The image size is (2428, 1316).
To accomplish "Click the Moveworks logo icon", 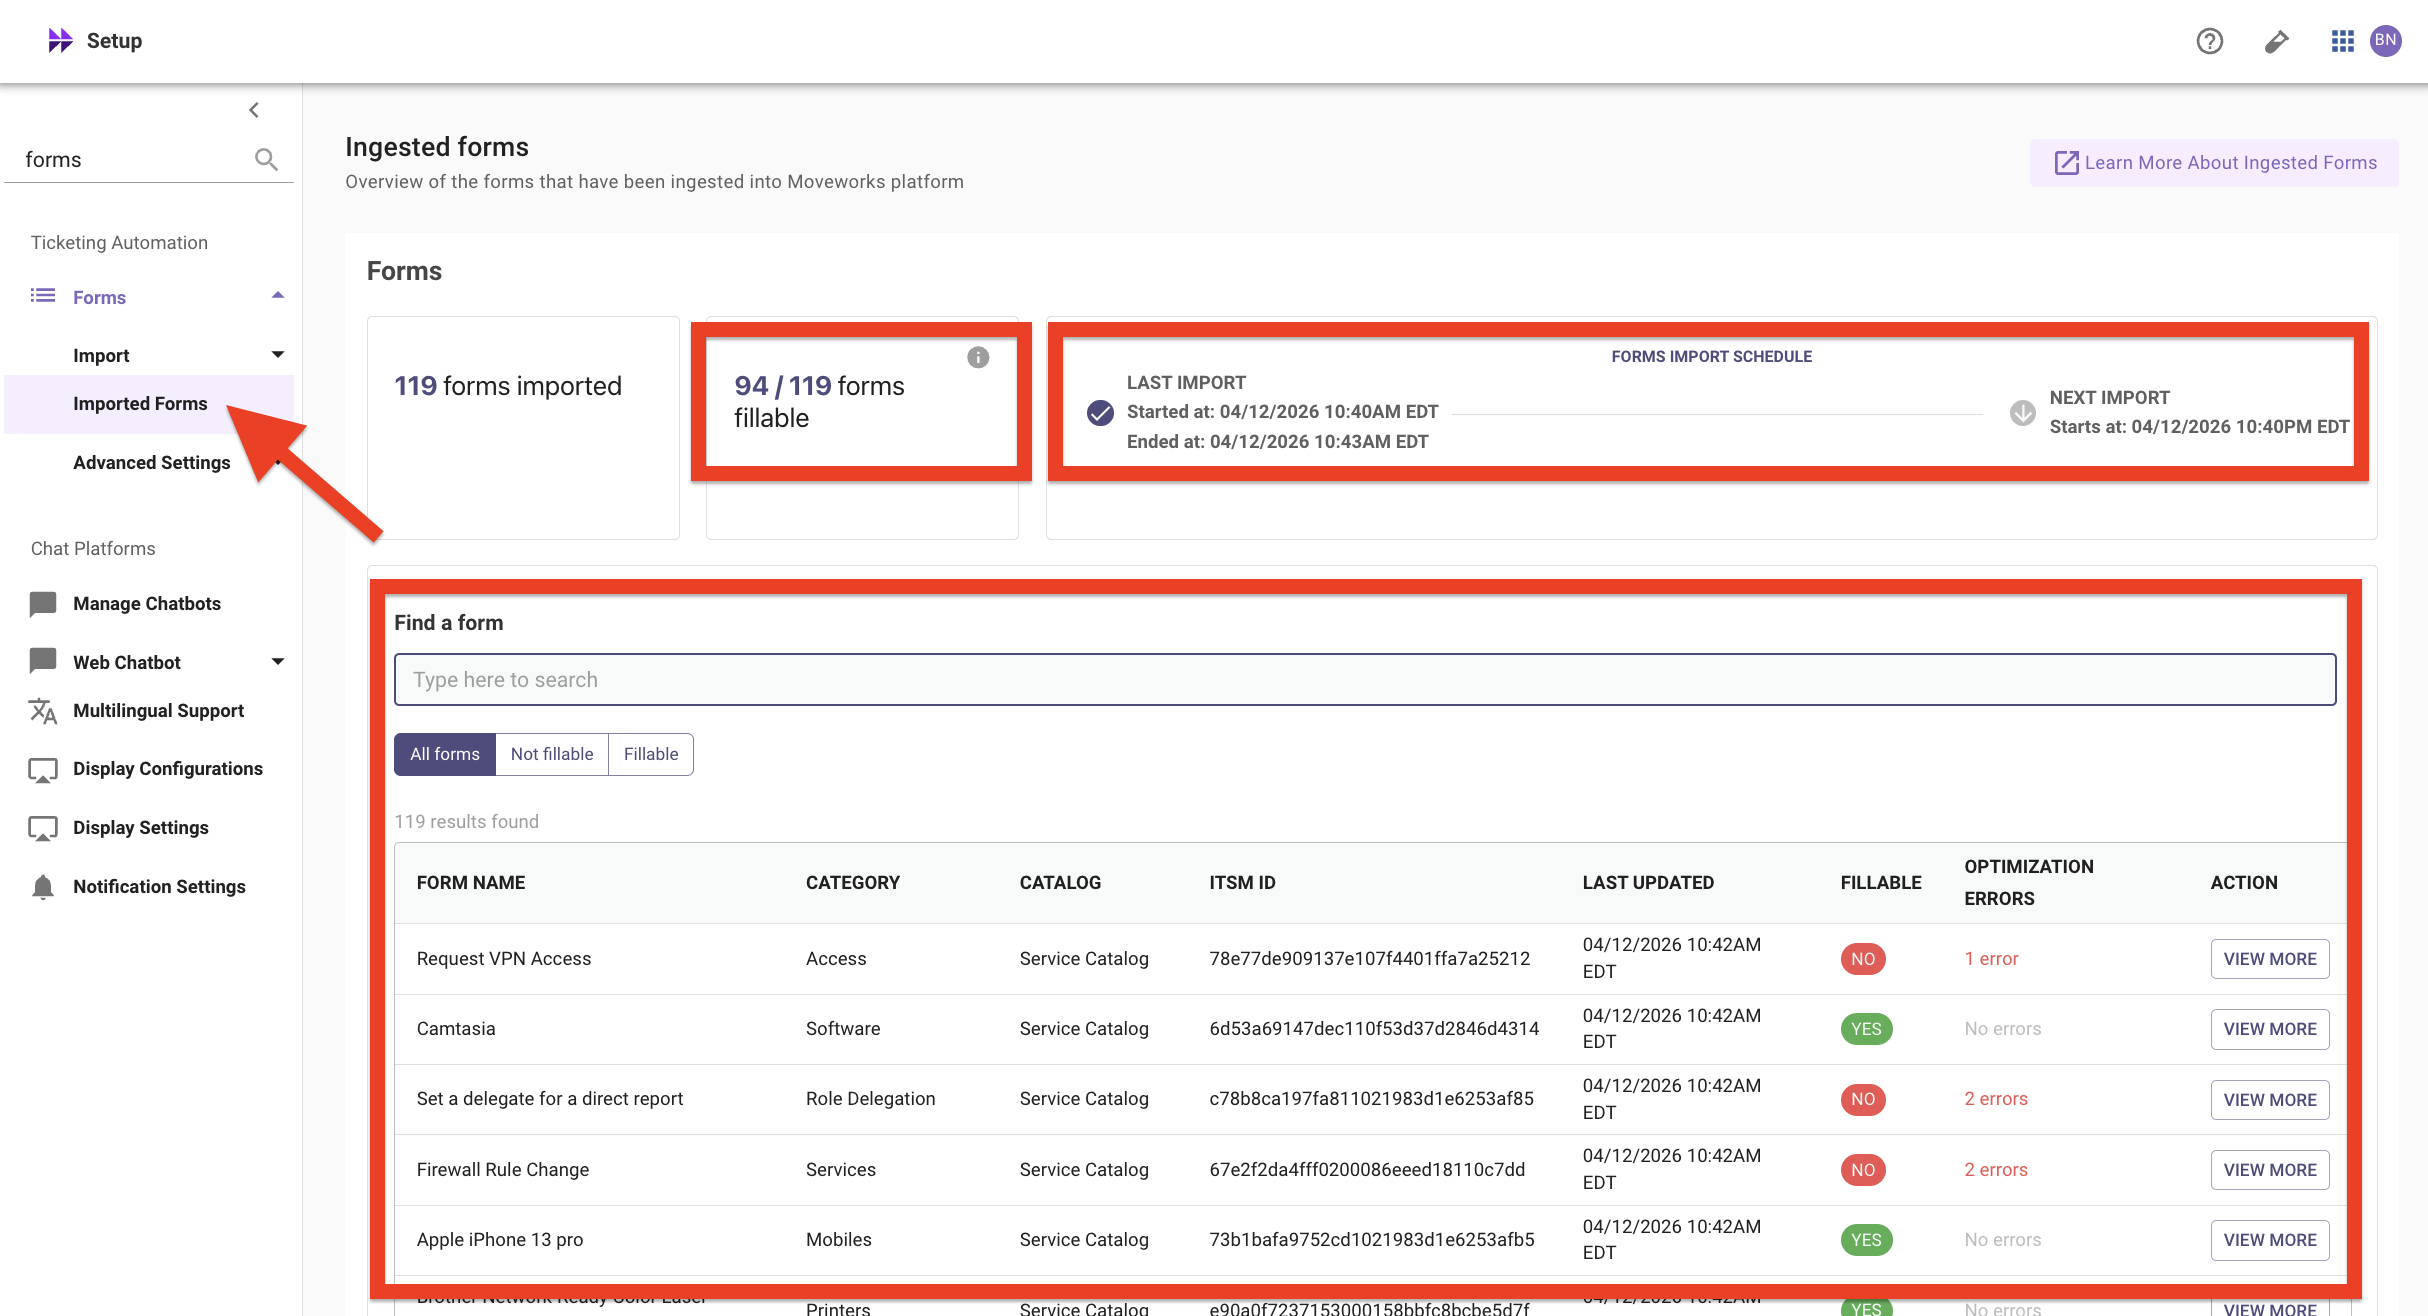I will click(60, 40).
